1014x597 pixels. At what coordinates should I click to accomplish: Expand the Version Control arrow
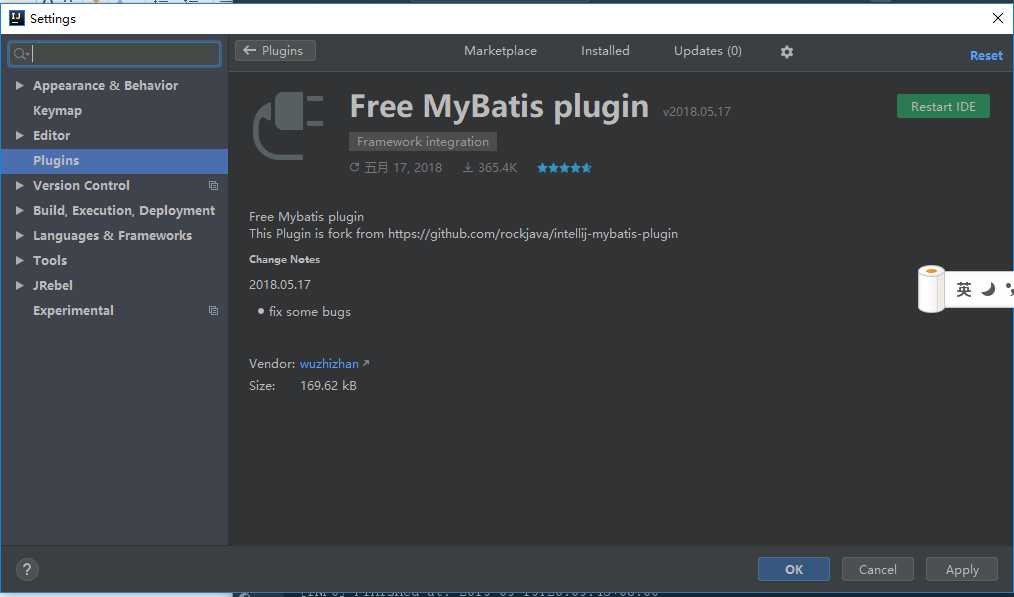[19, 186]
